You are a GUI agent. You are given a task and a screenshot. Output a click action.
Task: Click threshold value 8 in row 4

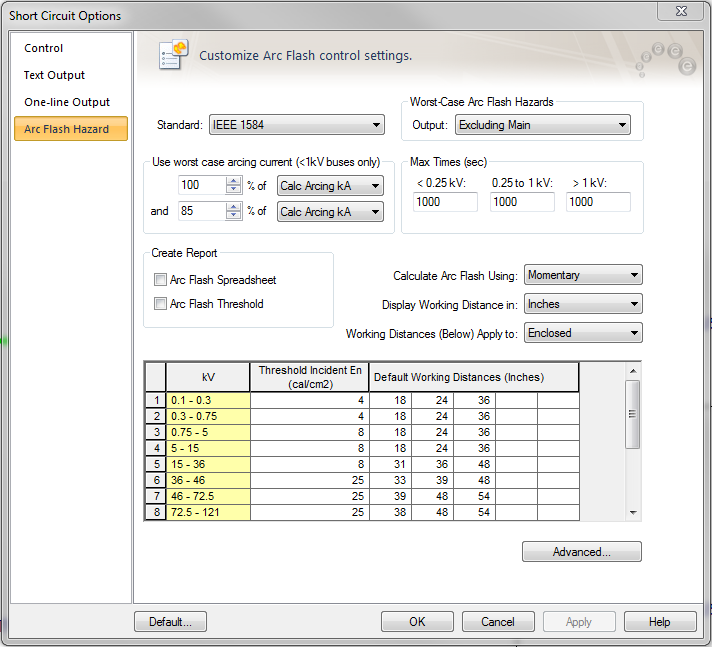coord(310,448)
